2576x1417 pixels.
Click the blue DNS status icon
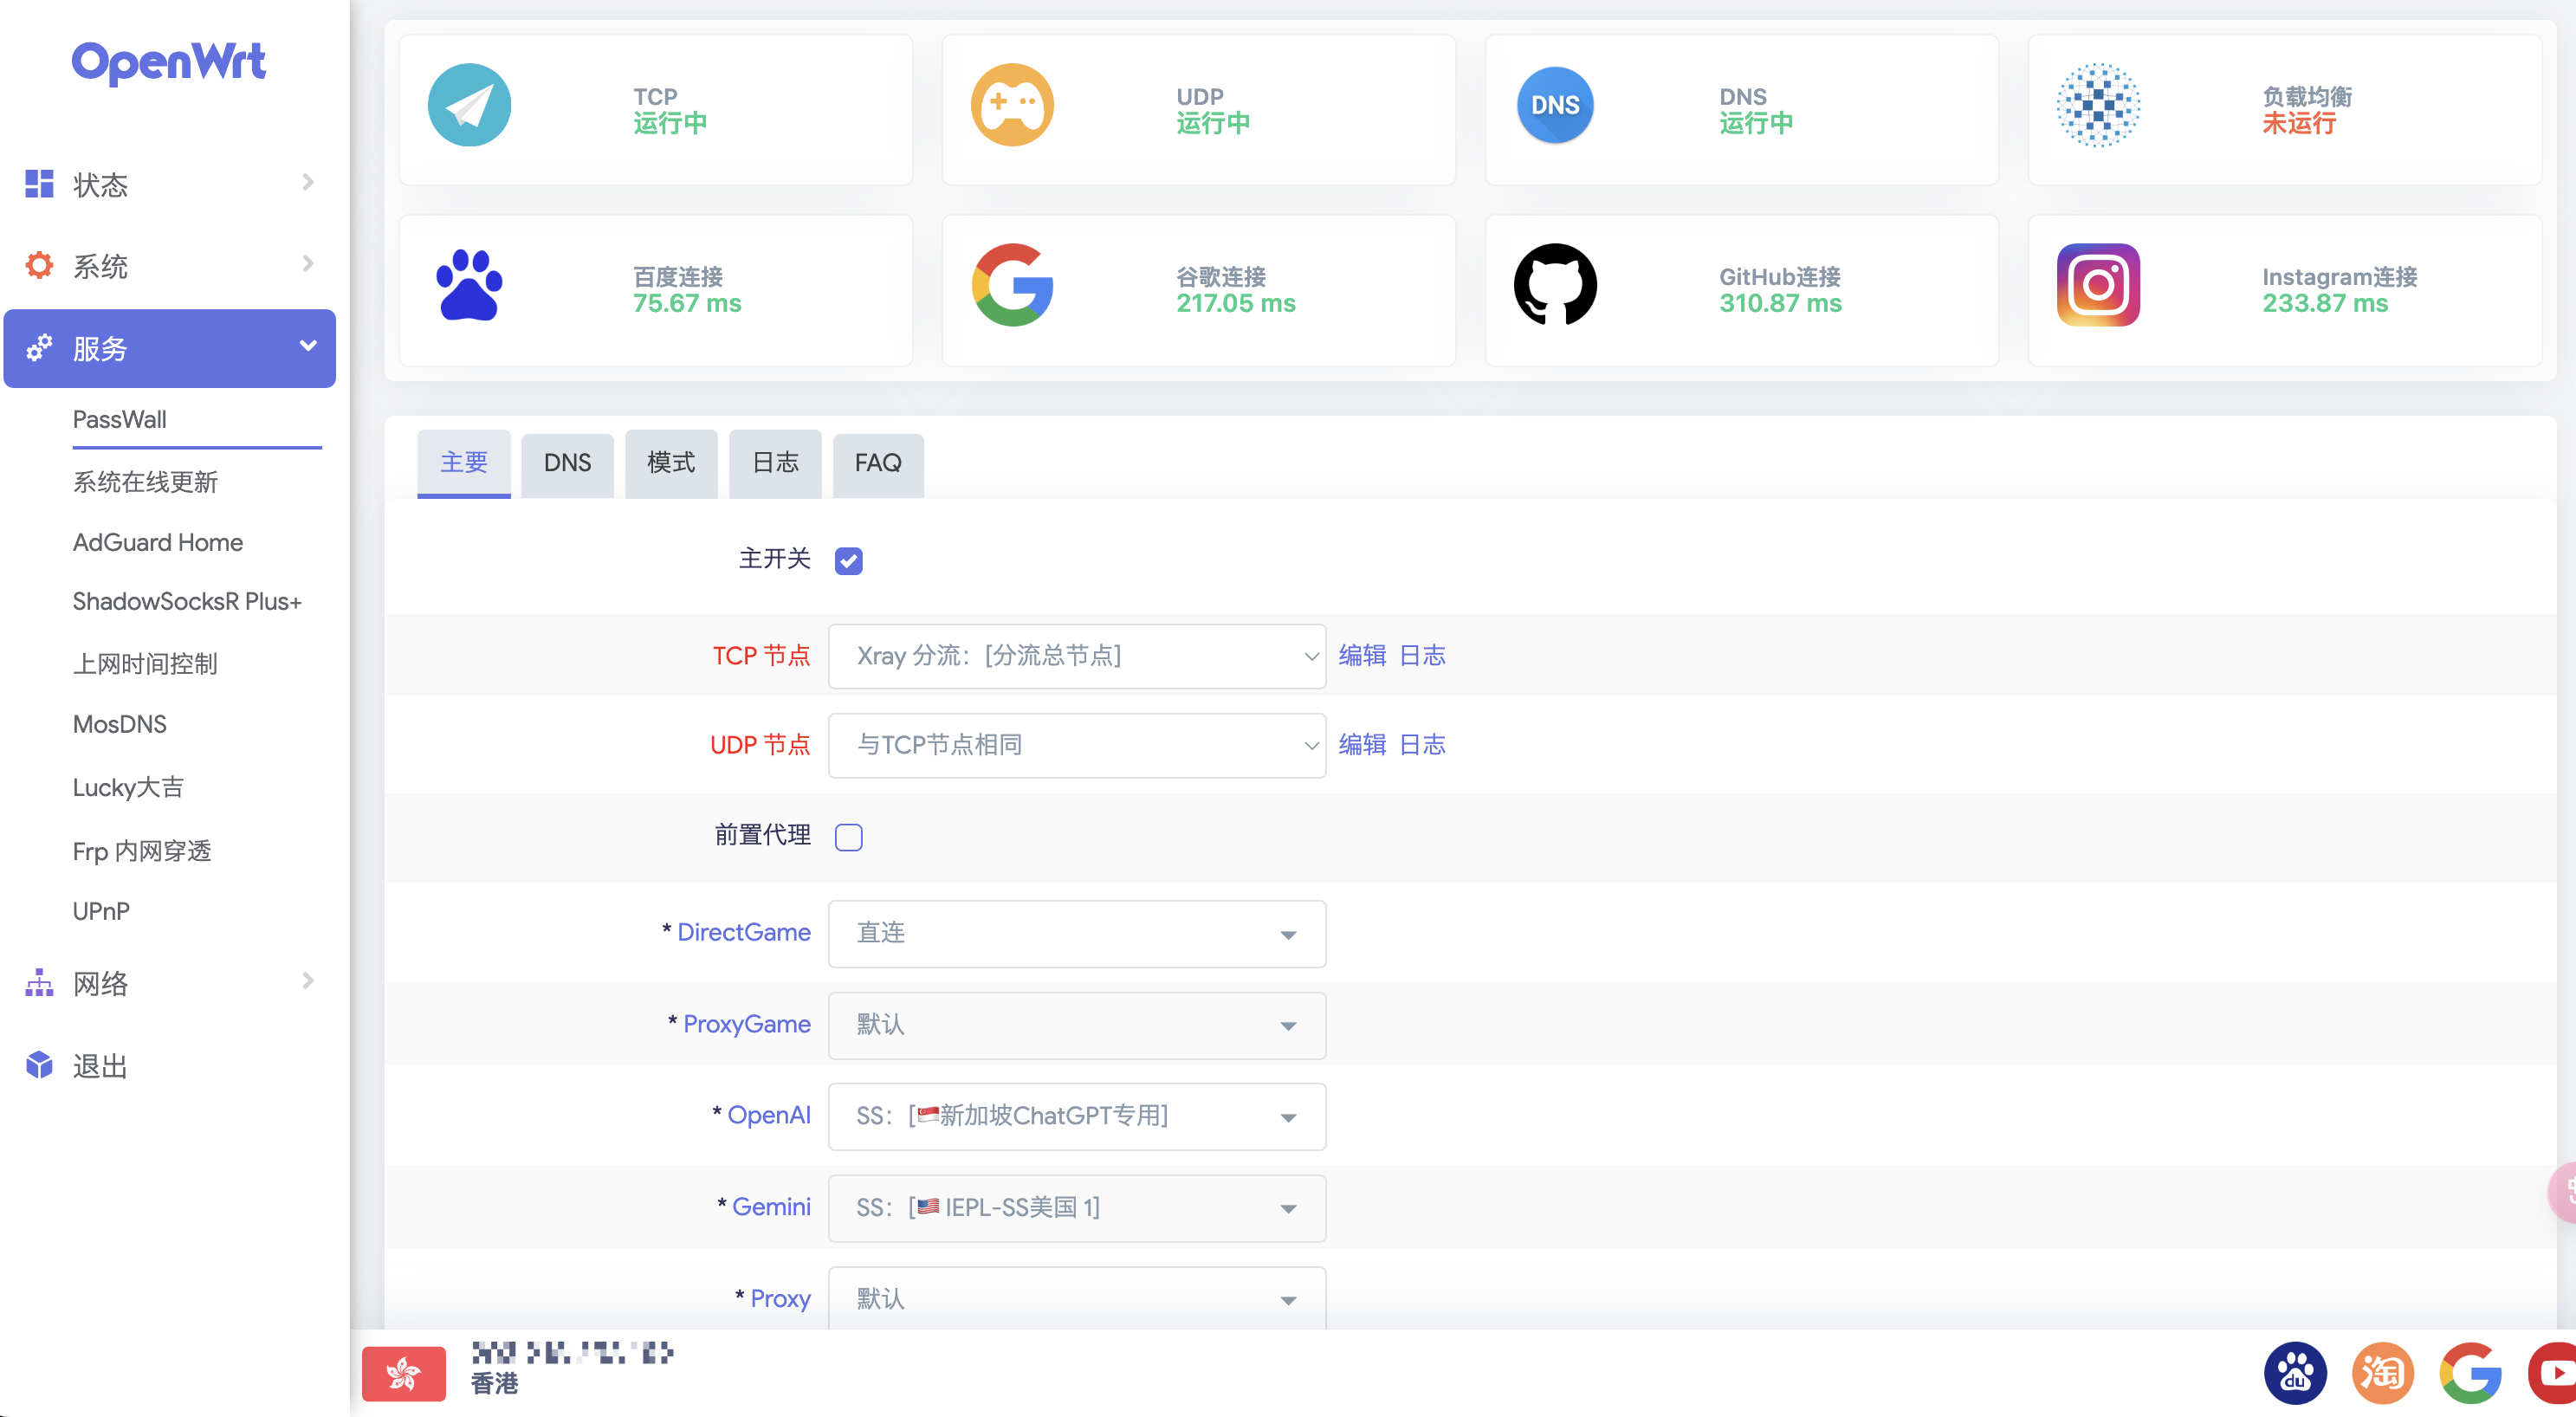pos(1555,105)
